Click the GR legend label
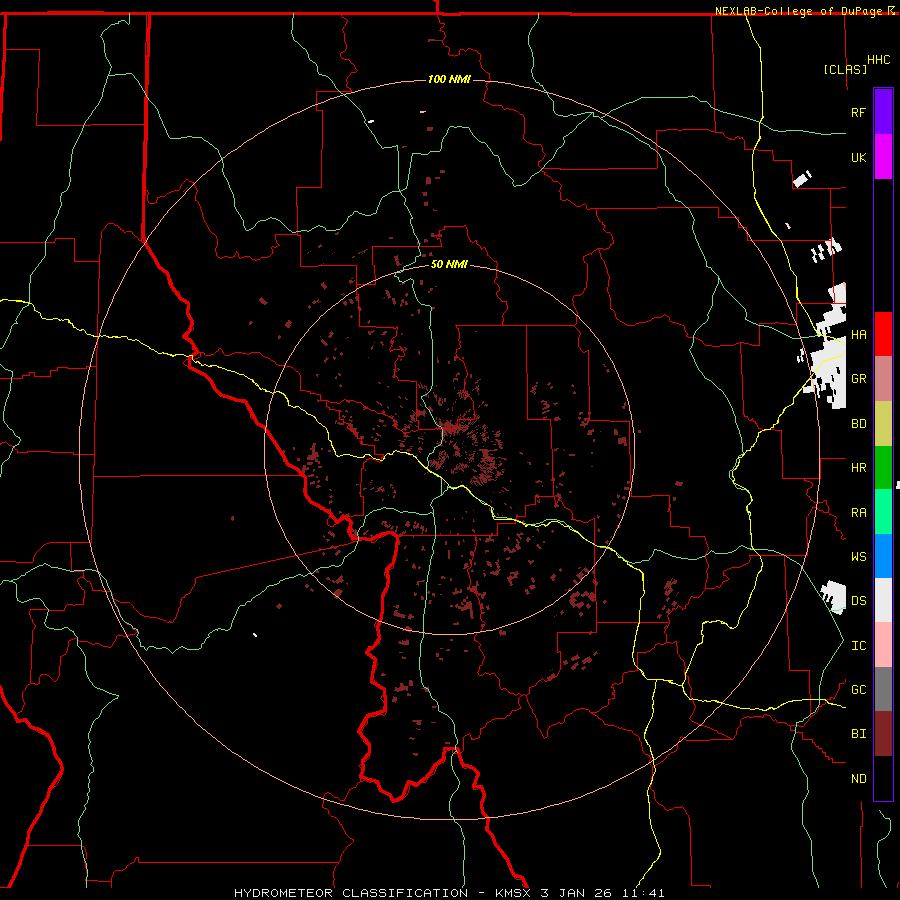 tap(858, 379)
